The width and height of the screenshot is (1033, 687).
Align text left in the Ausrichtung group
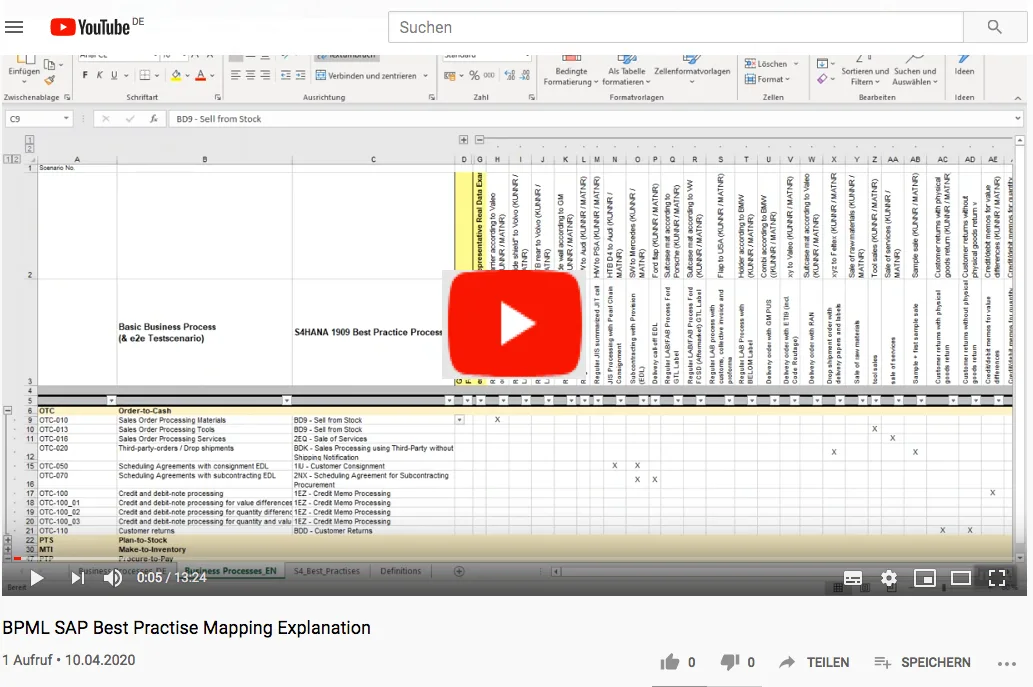tap(235, 75)
